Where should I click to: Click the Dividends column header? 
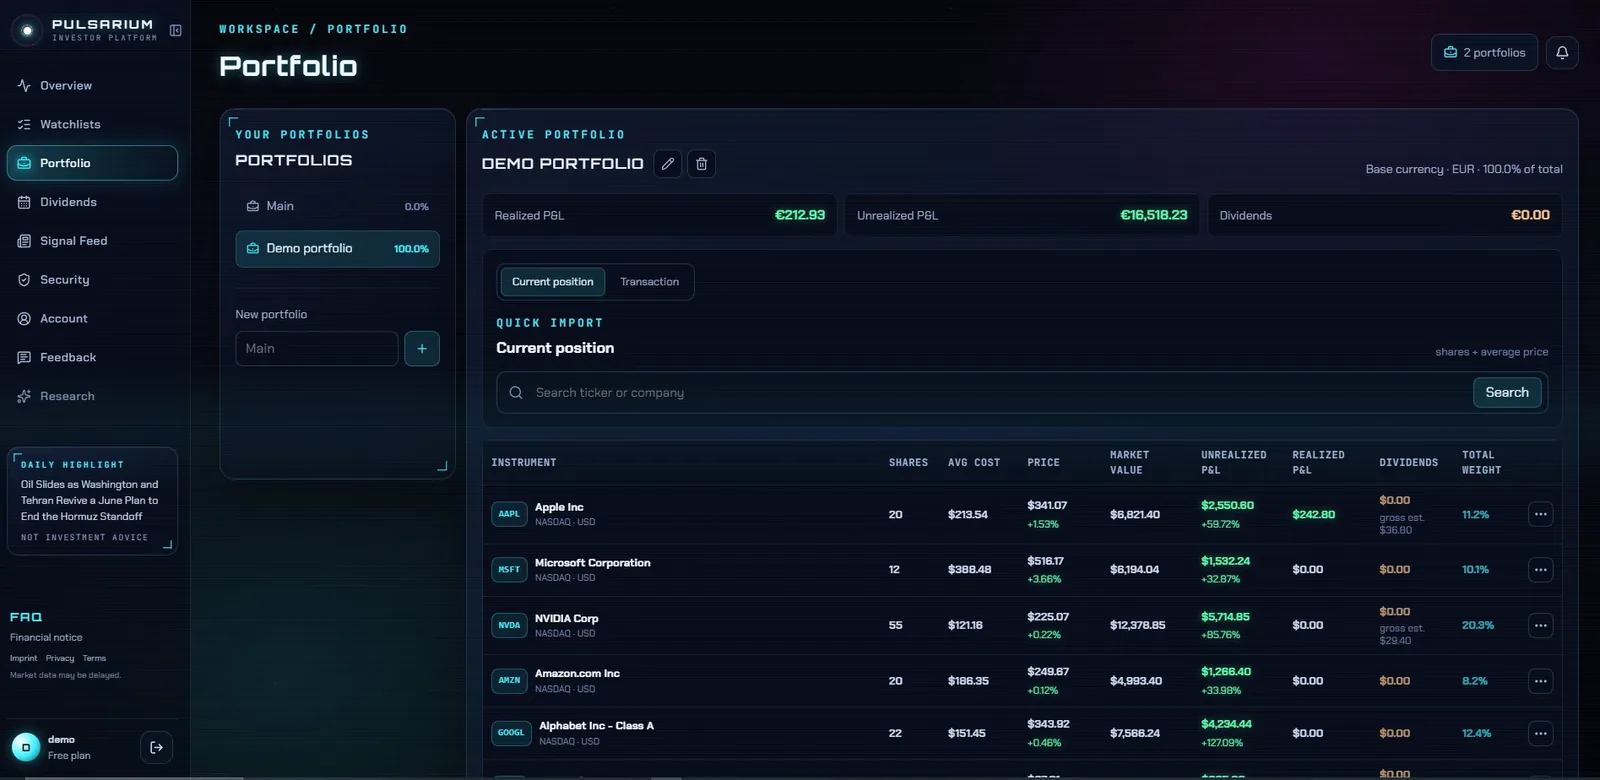pos(1408,463)
